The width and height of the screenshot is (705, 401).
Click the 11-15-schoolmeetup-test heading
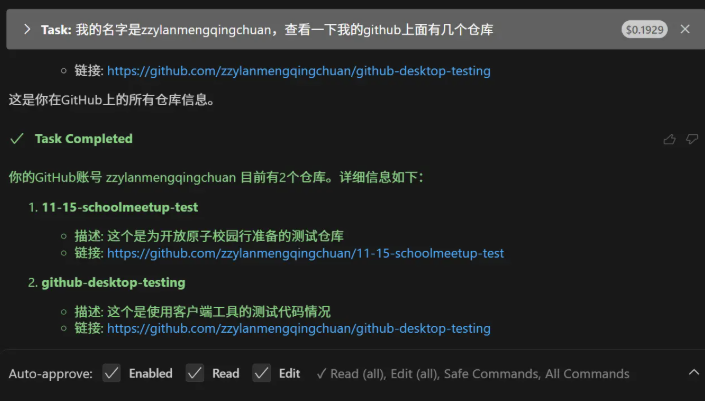click(x=120, y=207)
